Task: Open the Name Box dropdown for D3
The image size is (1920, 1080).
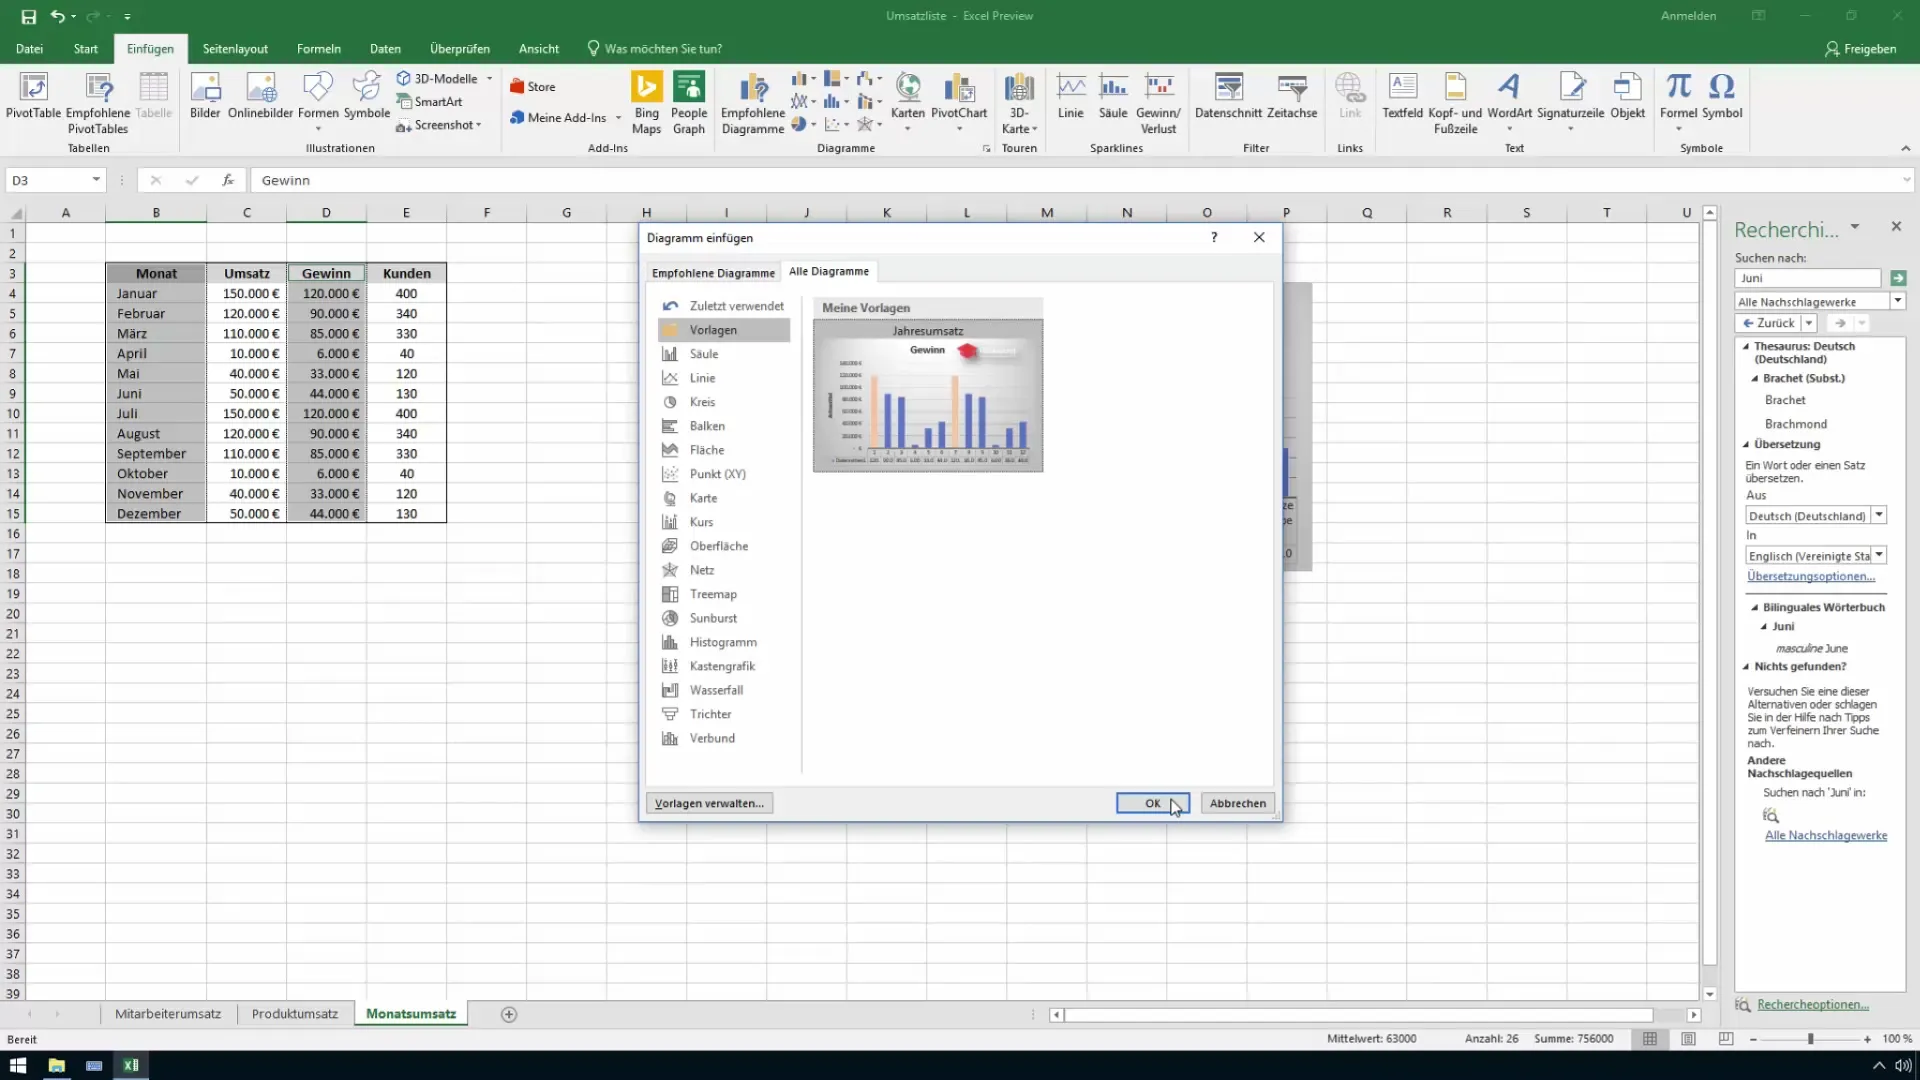Action: (x=96, y=180)
